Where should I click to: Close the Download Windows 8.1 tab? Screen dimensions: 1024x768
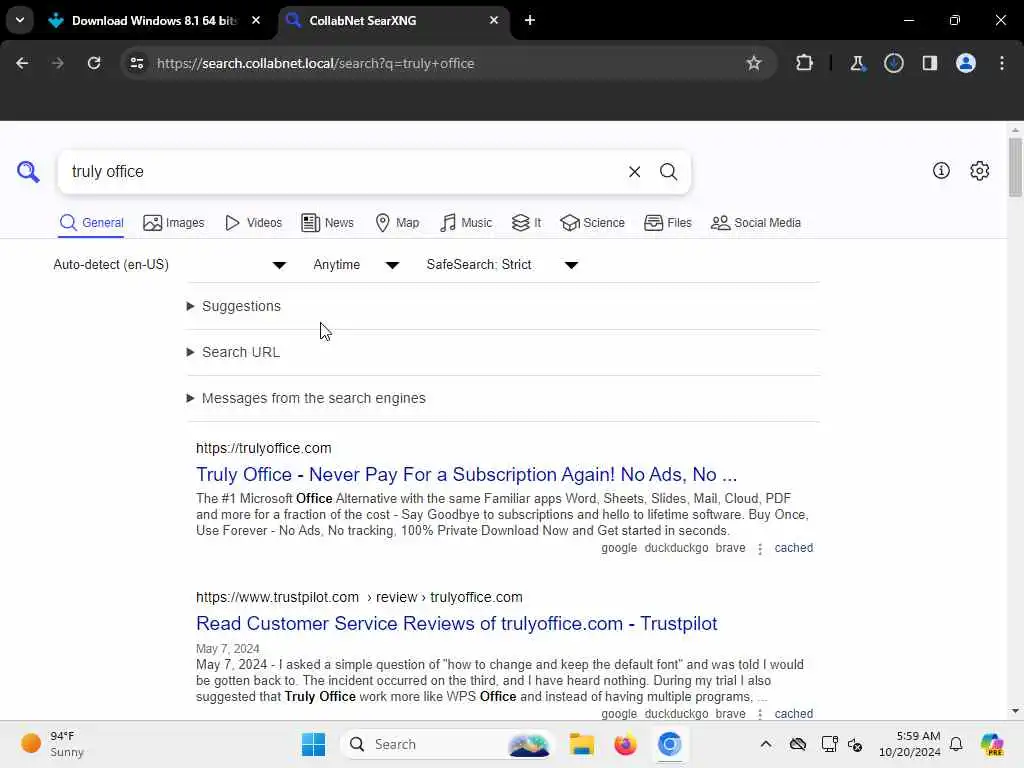[256, 20]
